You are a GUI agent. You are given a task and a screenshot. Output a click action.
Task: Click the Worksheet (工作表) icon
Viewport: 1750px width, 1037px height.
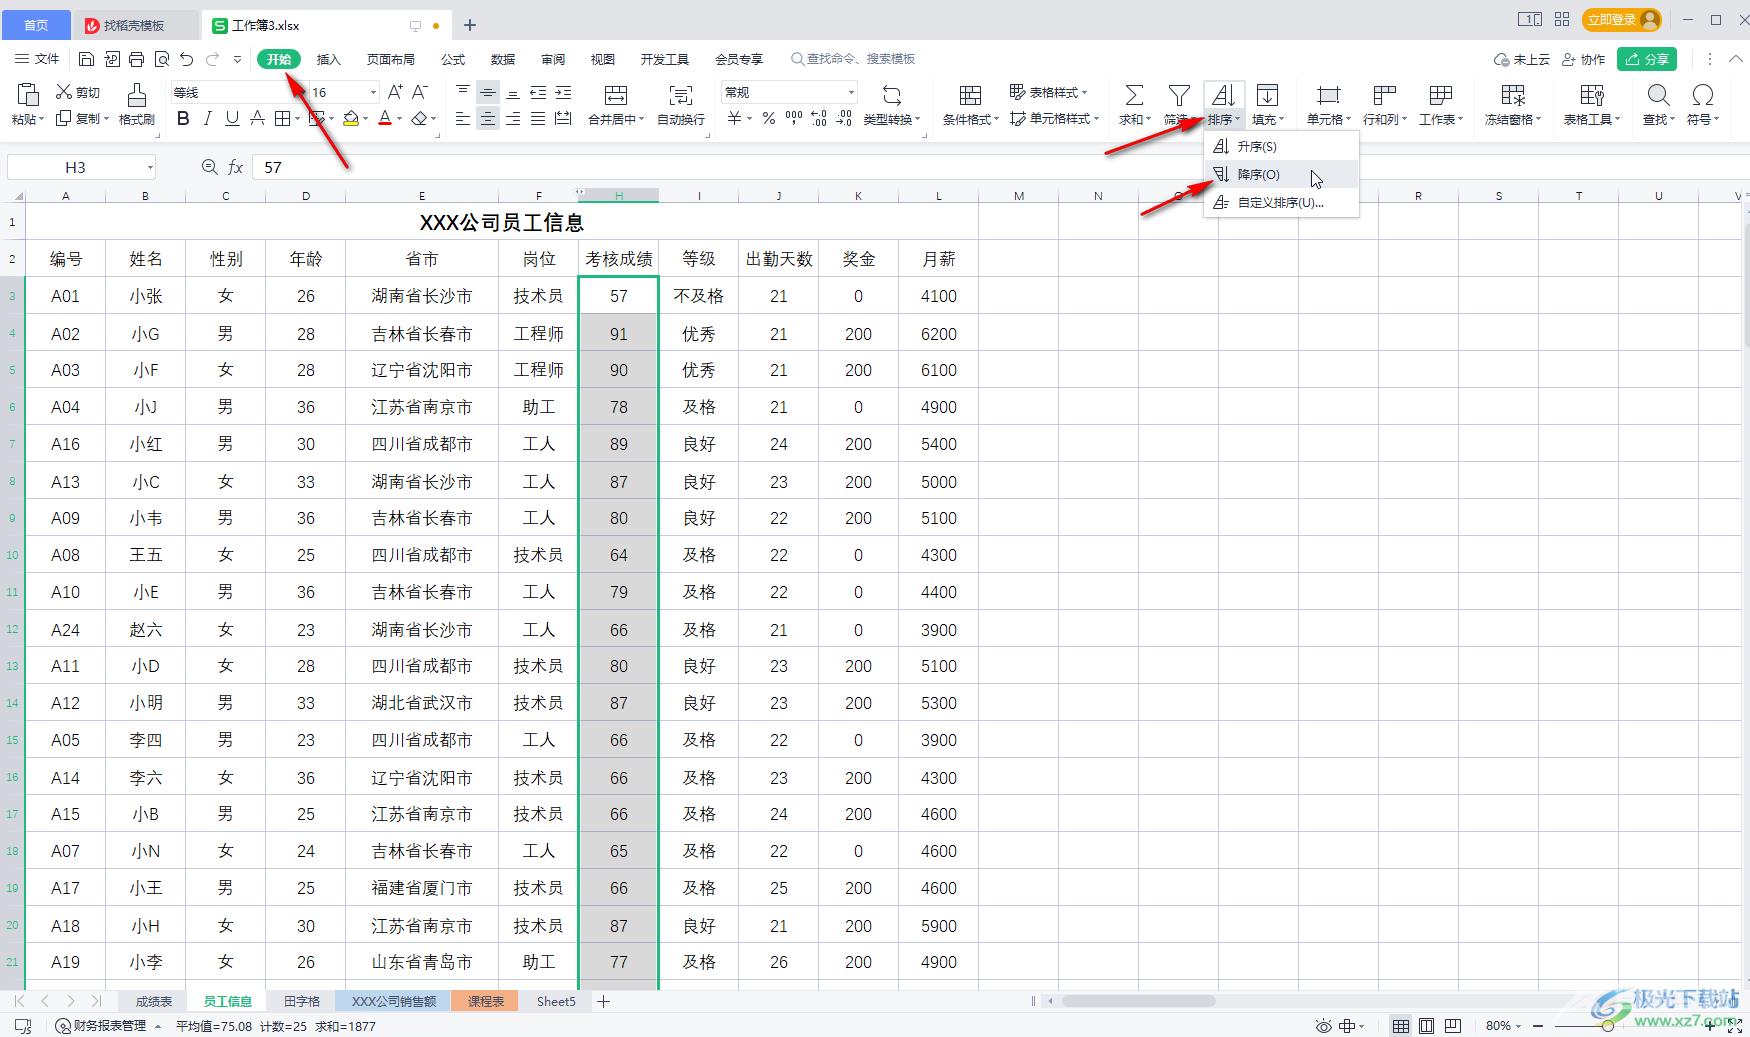(1440, 95)
